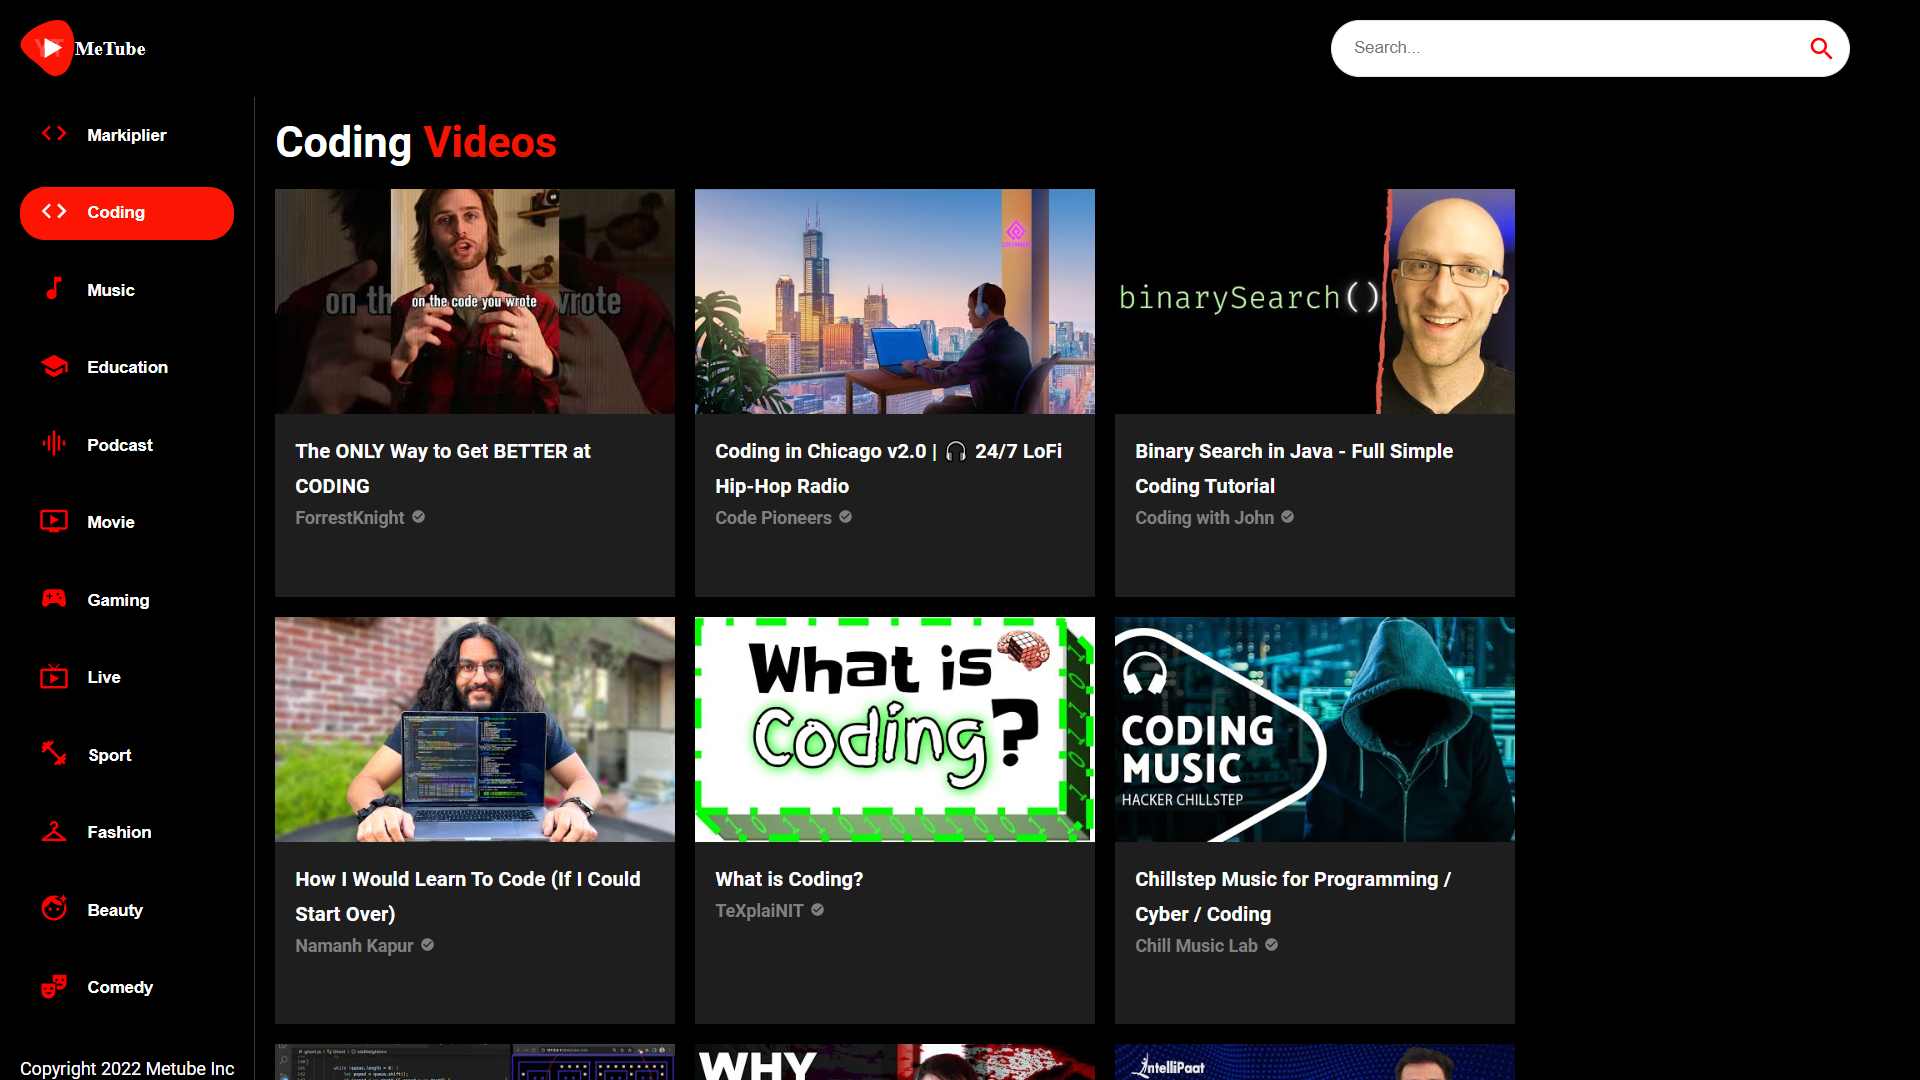This screenshot has width=1920, height=1080.
Task: Select the Fashion hanger icon
Action: (53, 831)
